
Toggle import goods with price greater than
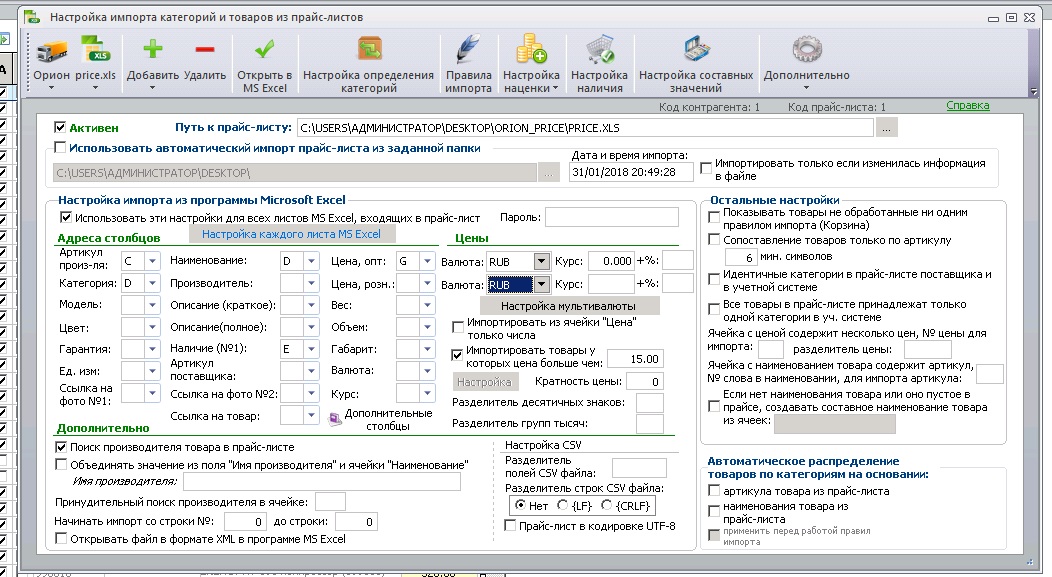click(458, 356)
